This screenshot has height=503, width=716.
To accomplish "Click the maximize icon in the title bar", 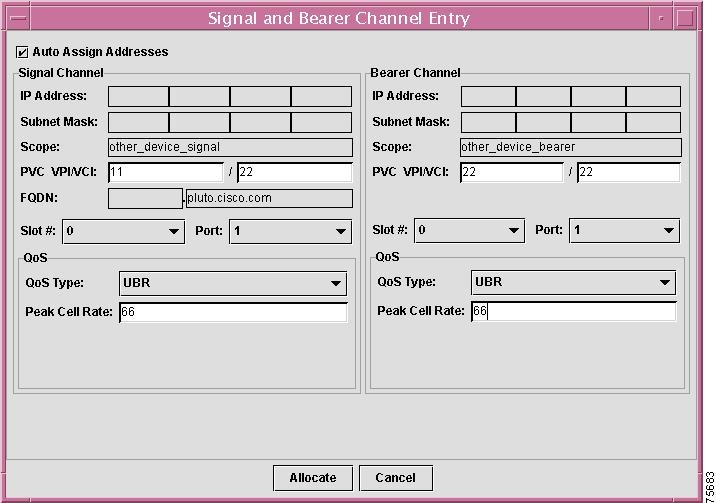I will coord(684,18).
